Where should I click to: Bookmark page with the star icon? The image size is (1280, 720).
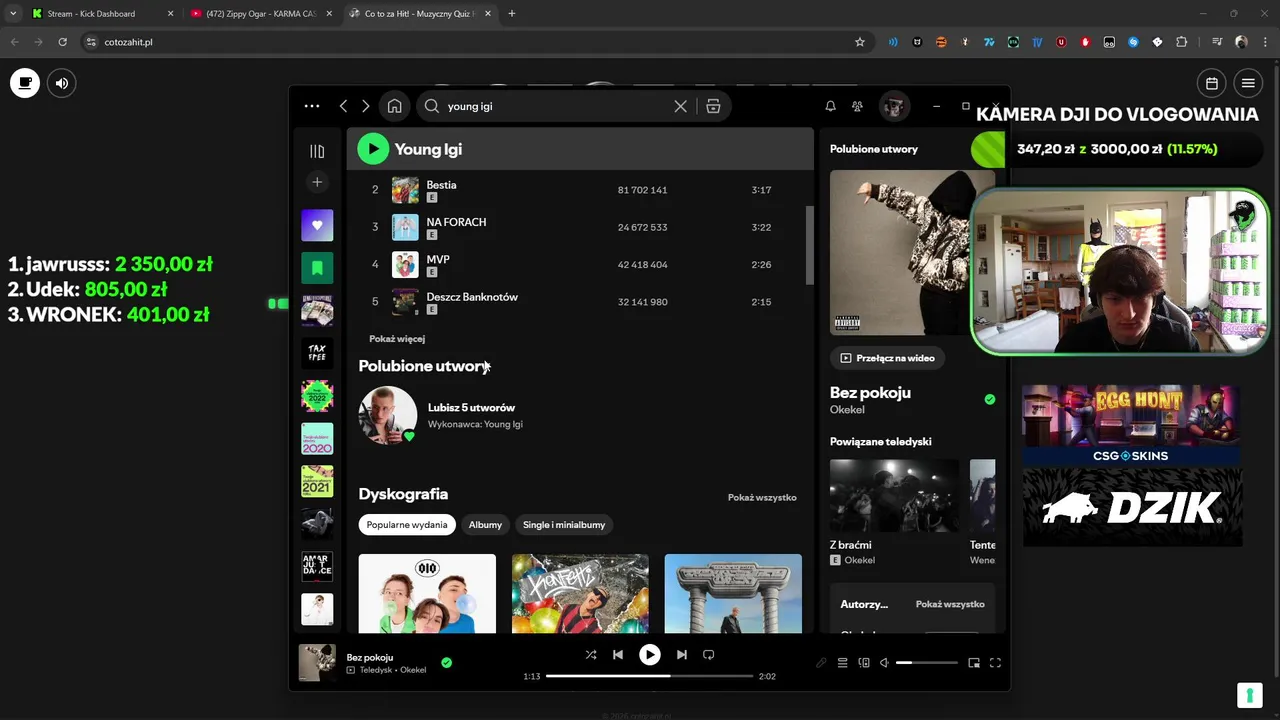click(859, 42)
